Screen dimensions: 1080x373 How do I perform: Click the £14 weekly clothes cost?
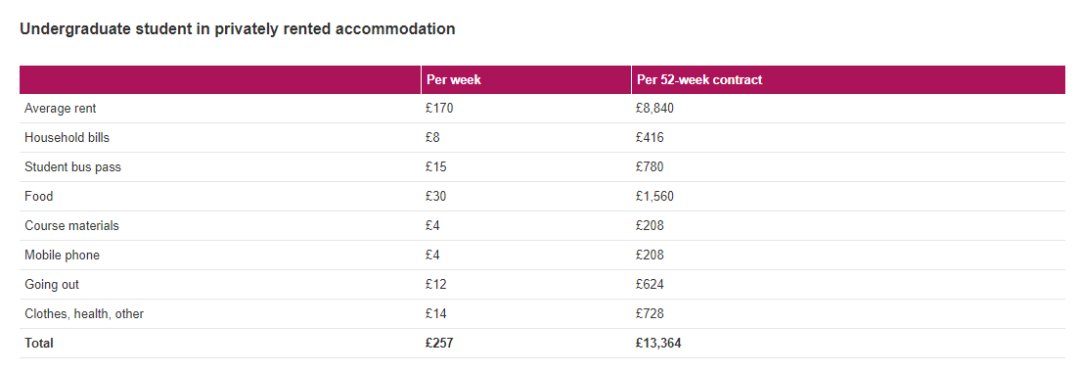pyautogui.click(x=436, y=314)
